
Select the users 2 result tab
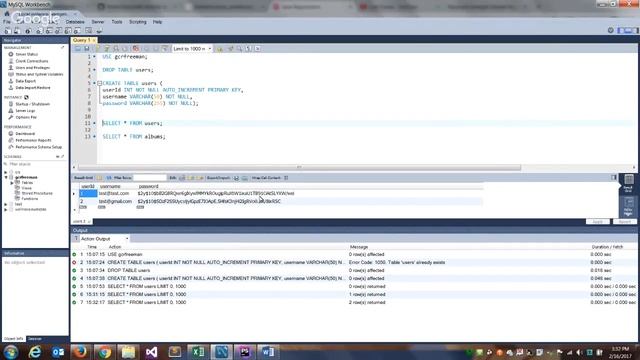(x=82, y=222)
